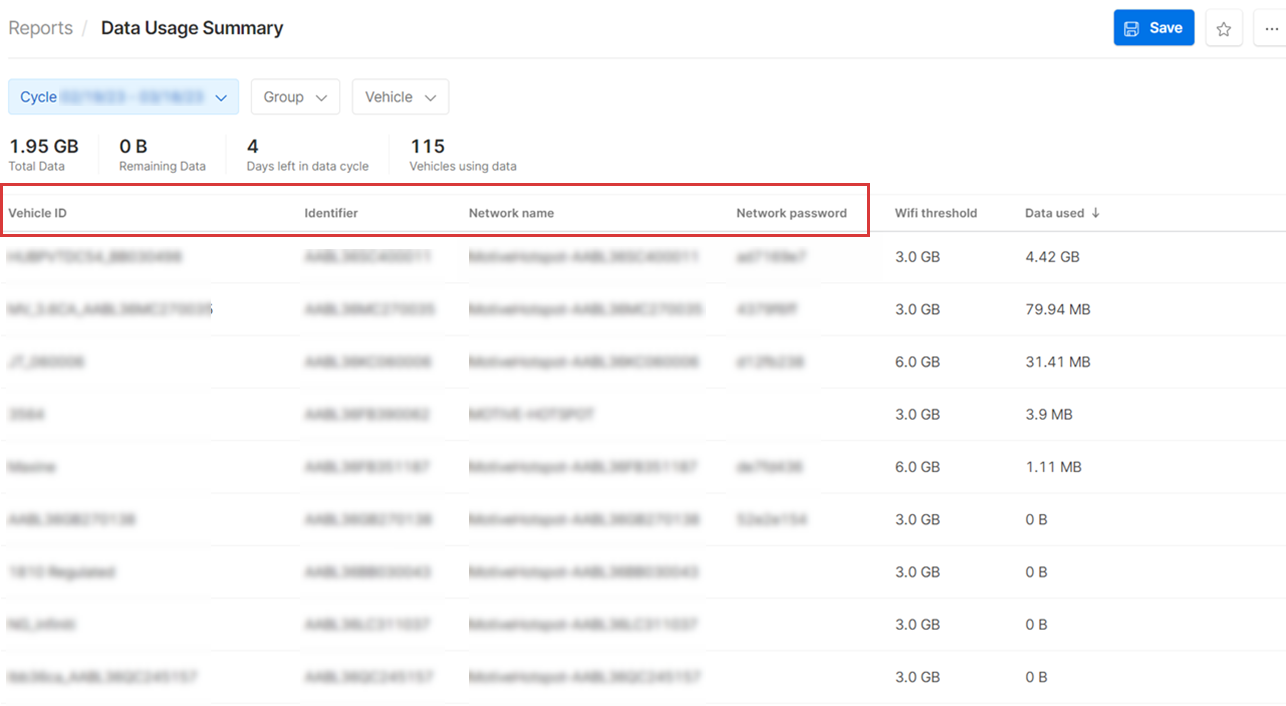This screenshot has height=706, width=1286.
Task: Click the Network name column header
Action: [x=511, y=213]
